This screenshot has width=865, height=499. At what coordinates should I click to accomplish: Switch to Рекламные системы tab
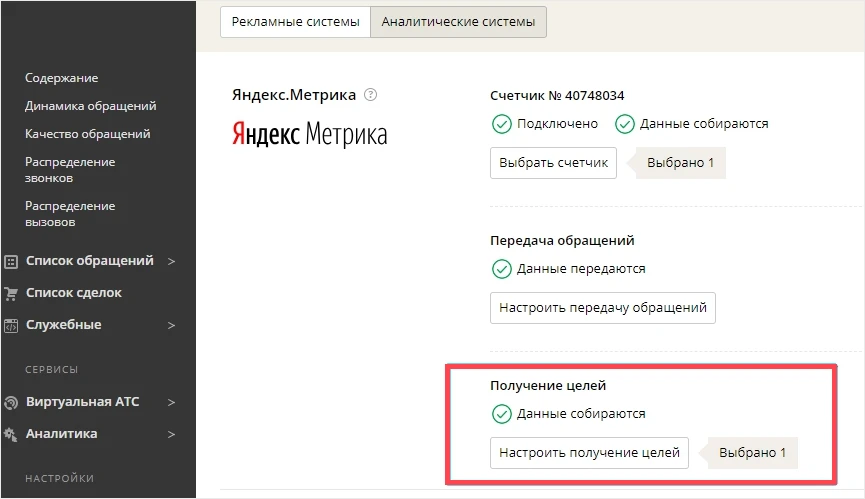coord(295,22)
